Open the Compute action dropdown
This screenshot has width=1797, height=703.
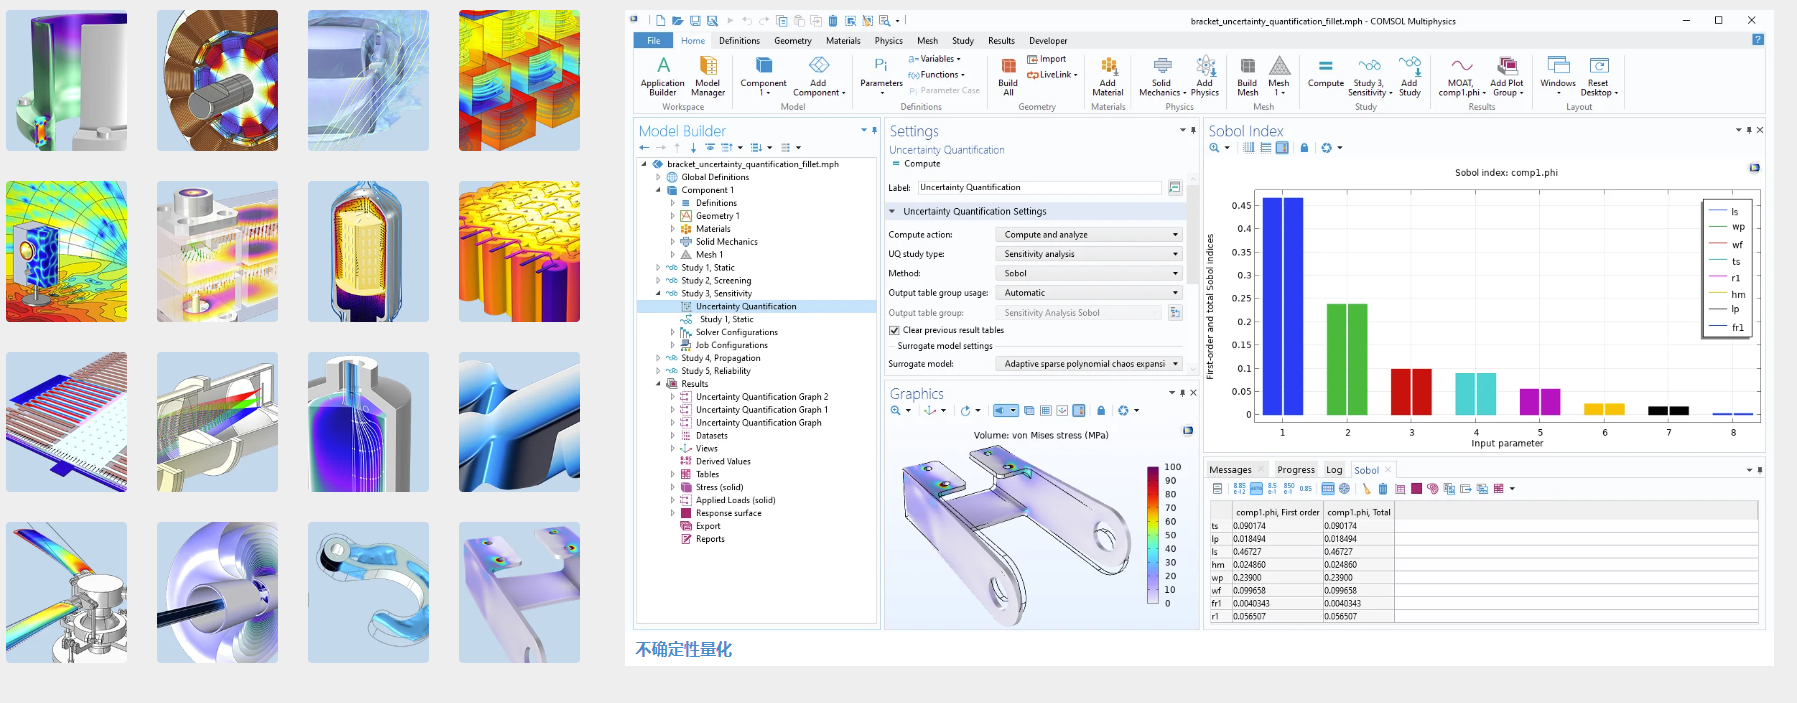[x=1089, y=235]
